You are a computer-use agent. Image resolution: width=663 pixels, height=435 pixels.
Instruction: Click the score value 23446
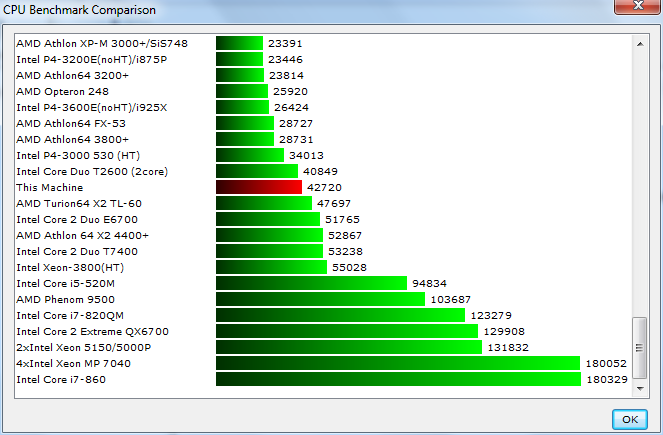(x=285, y=59)
